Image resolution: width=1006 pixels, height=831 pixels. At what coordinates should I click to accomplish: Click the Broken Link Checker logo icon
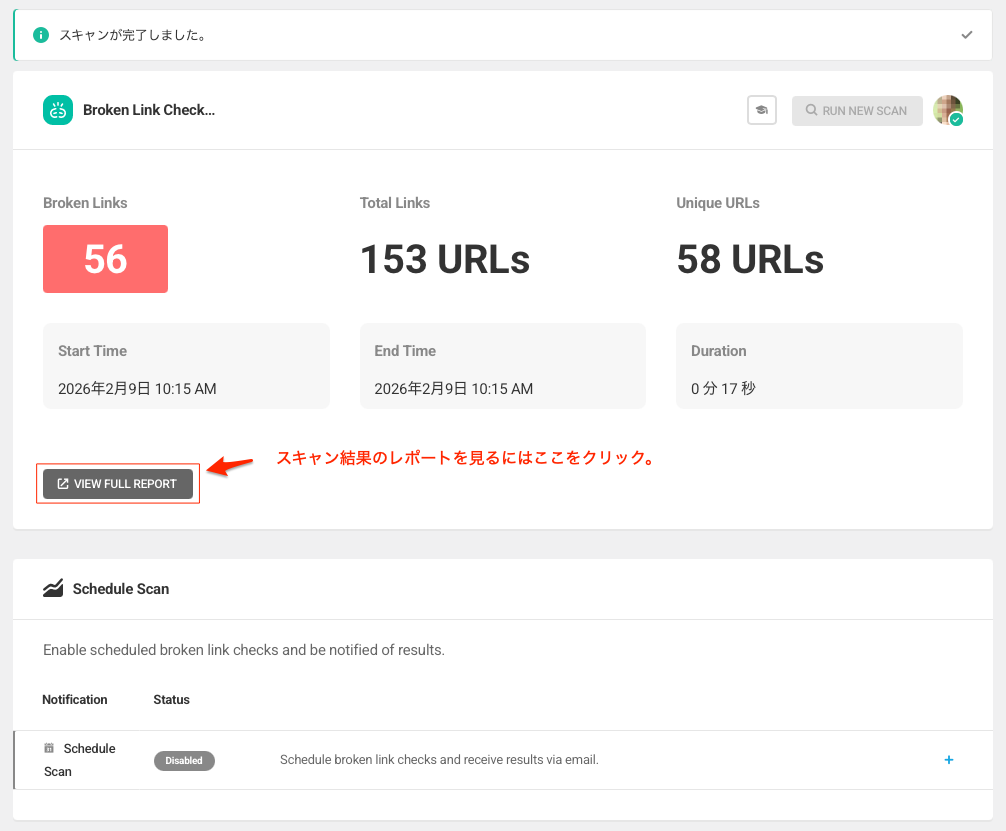pos(58,110)
